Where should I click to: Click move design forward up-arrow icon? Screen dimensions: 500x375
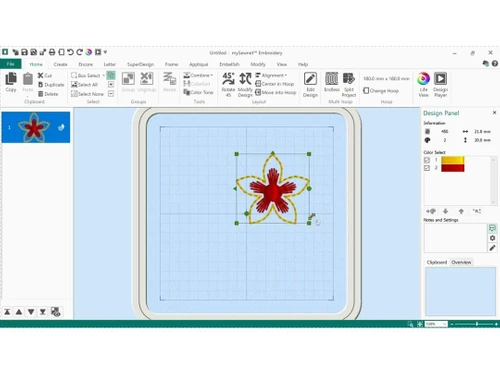[19, 312]
